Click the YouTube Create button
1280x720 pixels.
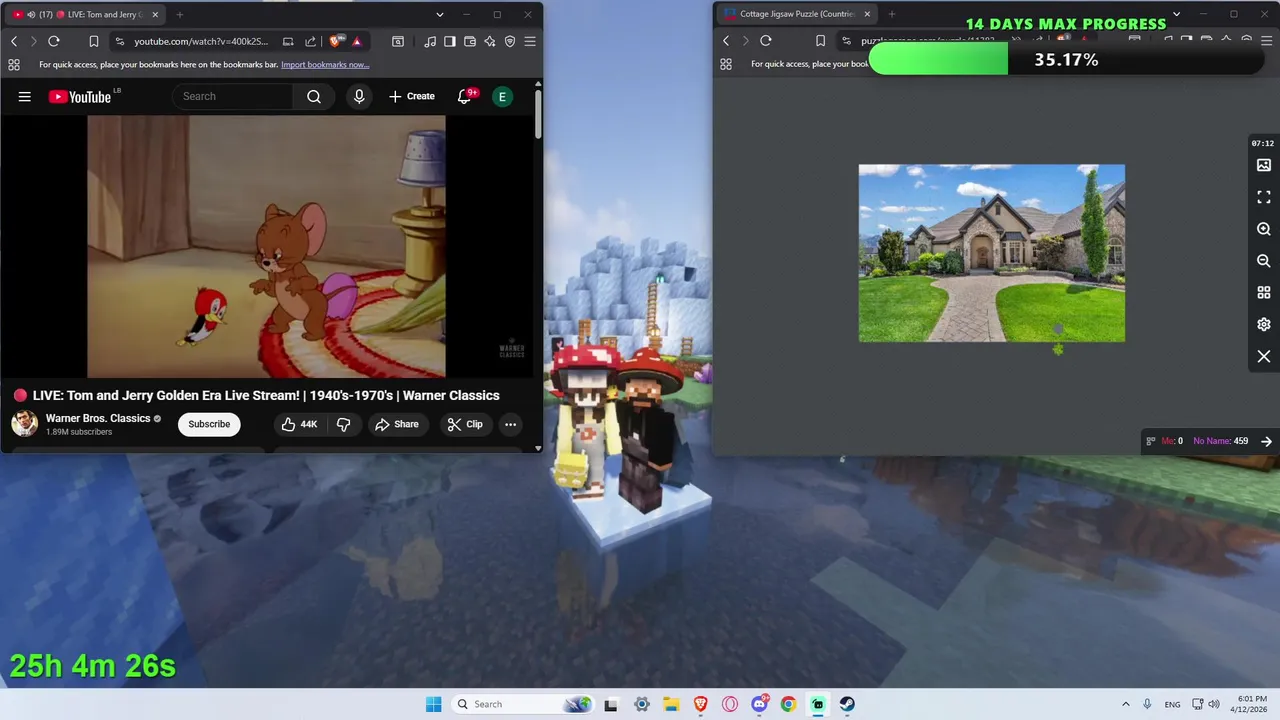(x=412, y=96)
